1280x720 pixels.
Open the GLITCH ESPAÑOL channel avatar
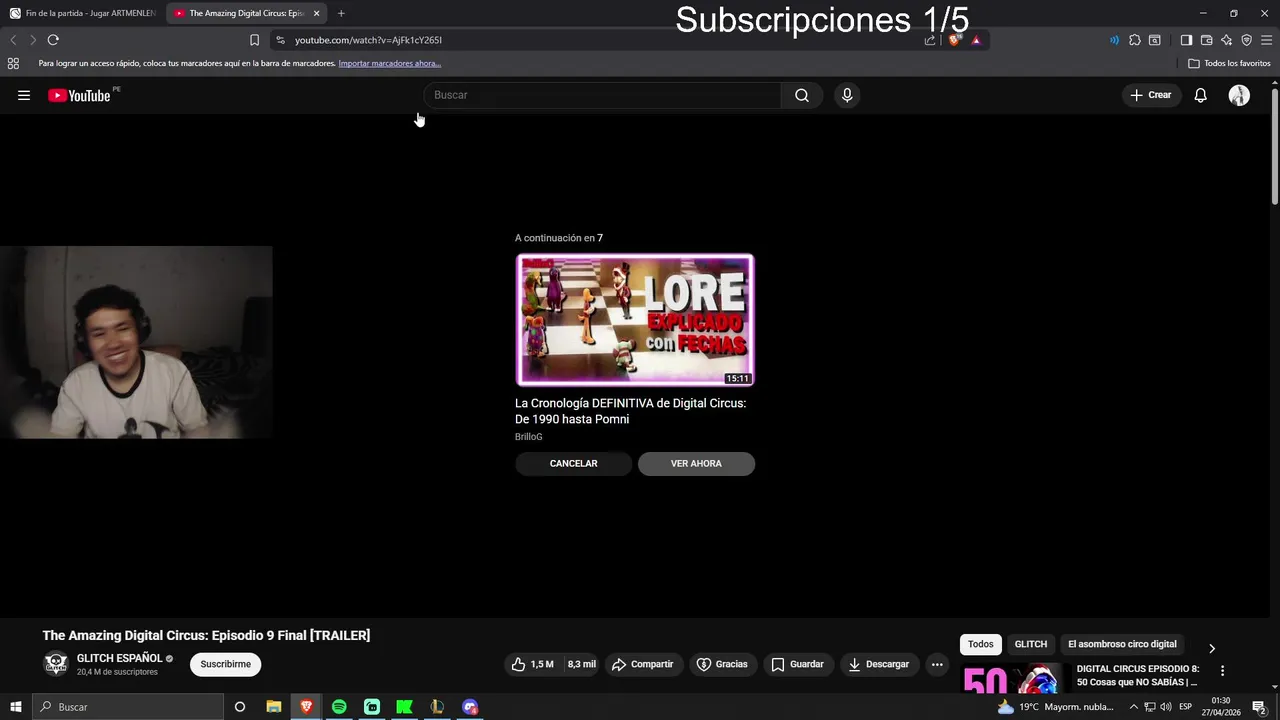(x=56, y=664)
